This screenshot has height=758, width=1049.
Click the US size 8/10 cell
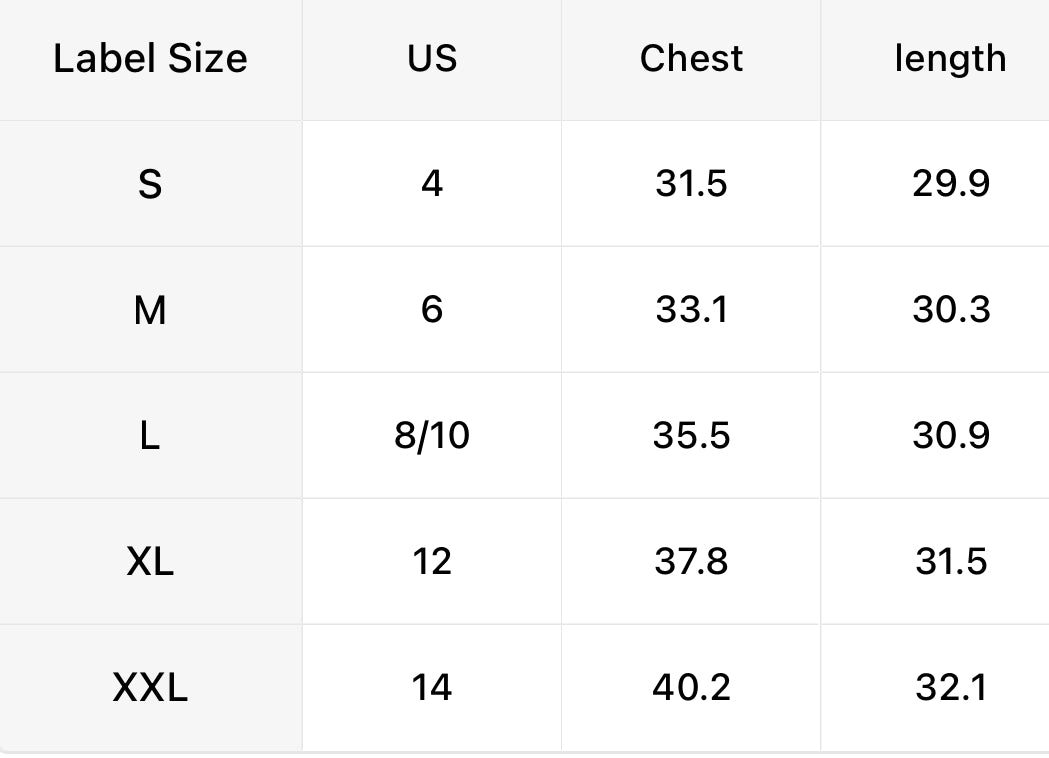[x=432, y=436]
